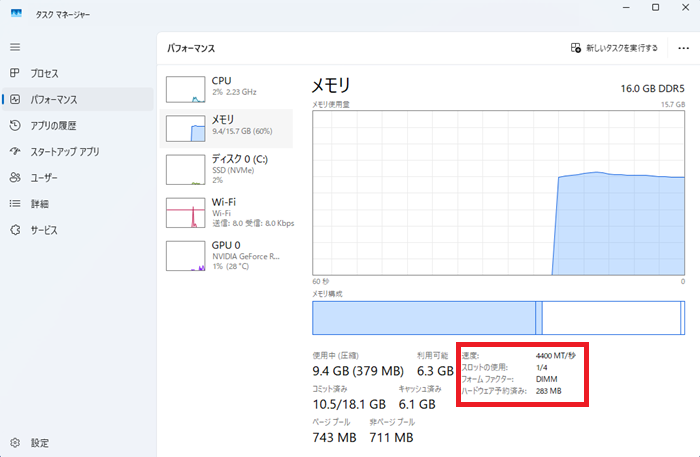Click キャッシュ済み value 6.1 GB
700x457 pixels.
pyautogui.click(x=417, y=404)
